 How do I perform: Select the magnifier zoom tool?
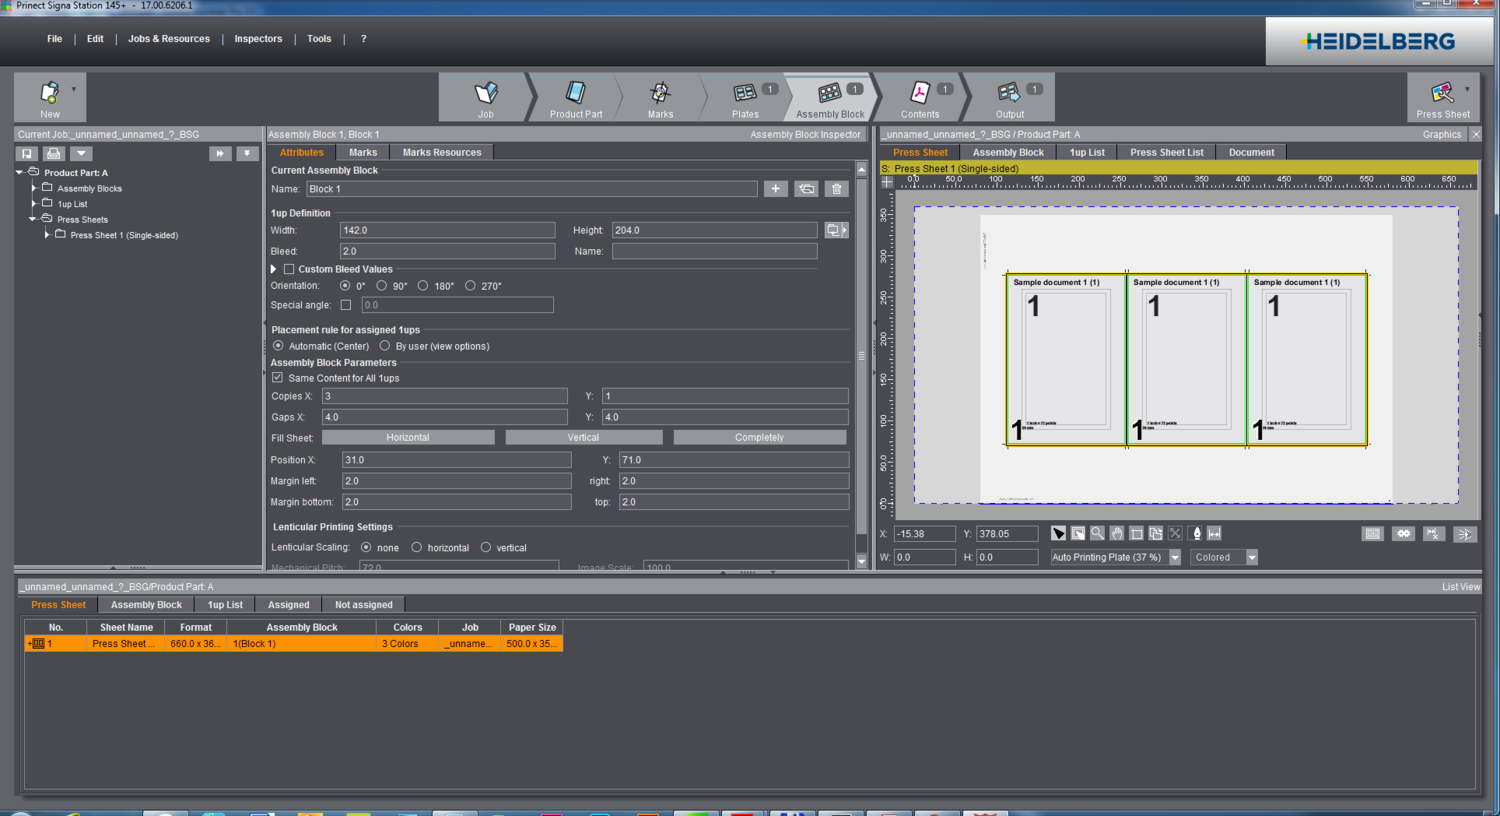[x=1097, y=534]
